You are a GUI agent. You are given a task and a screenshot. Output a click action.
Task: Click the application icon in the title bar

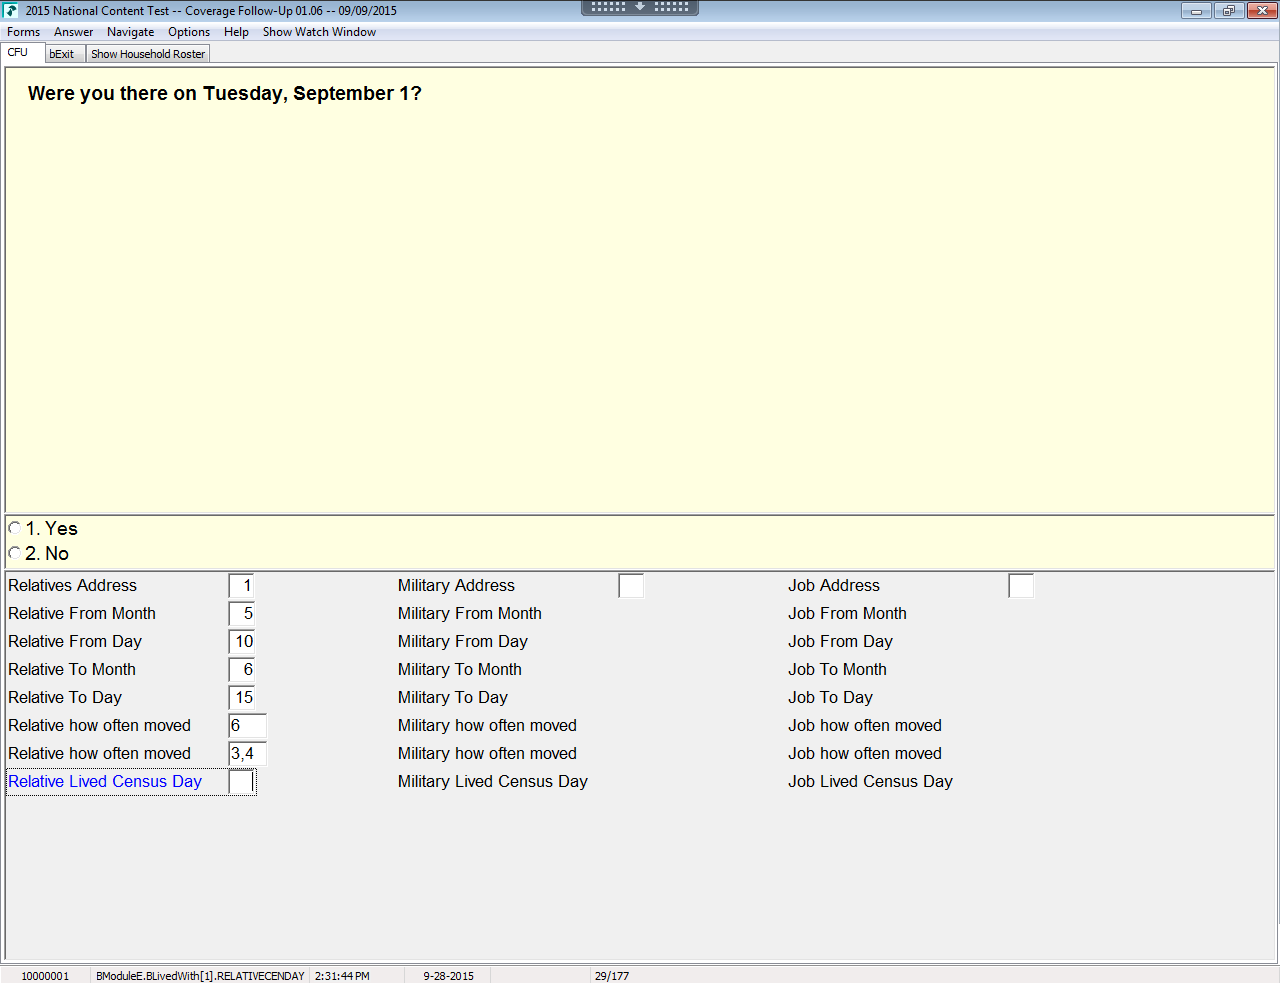coord(11,10)
